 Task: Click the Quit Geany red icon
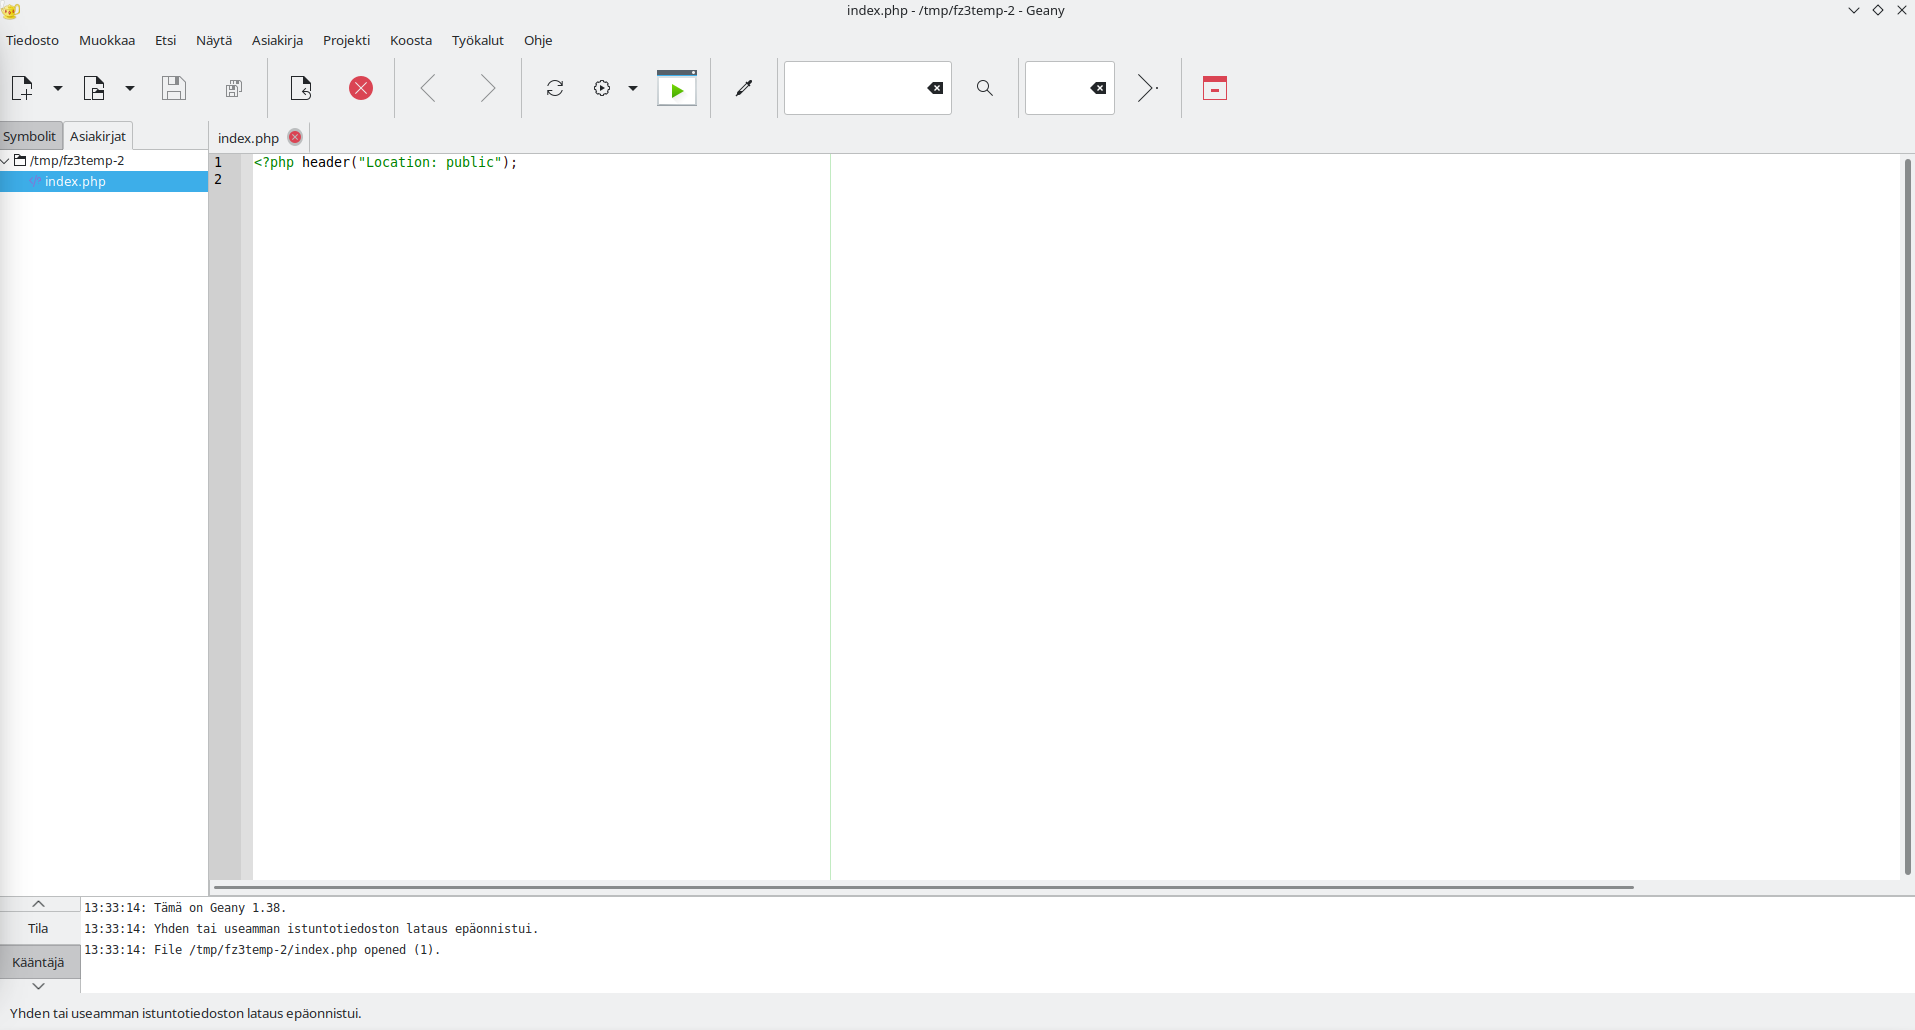point(1215,88)
